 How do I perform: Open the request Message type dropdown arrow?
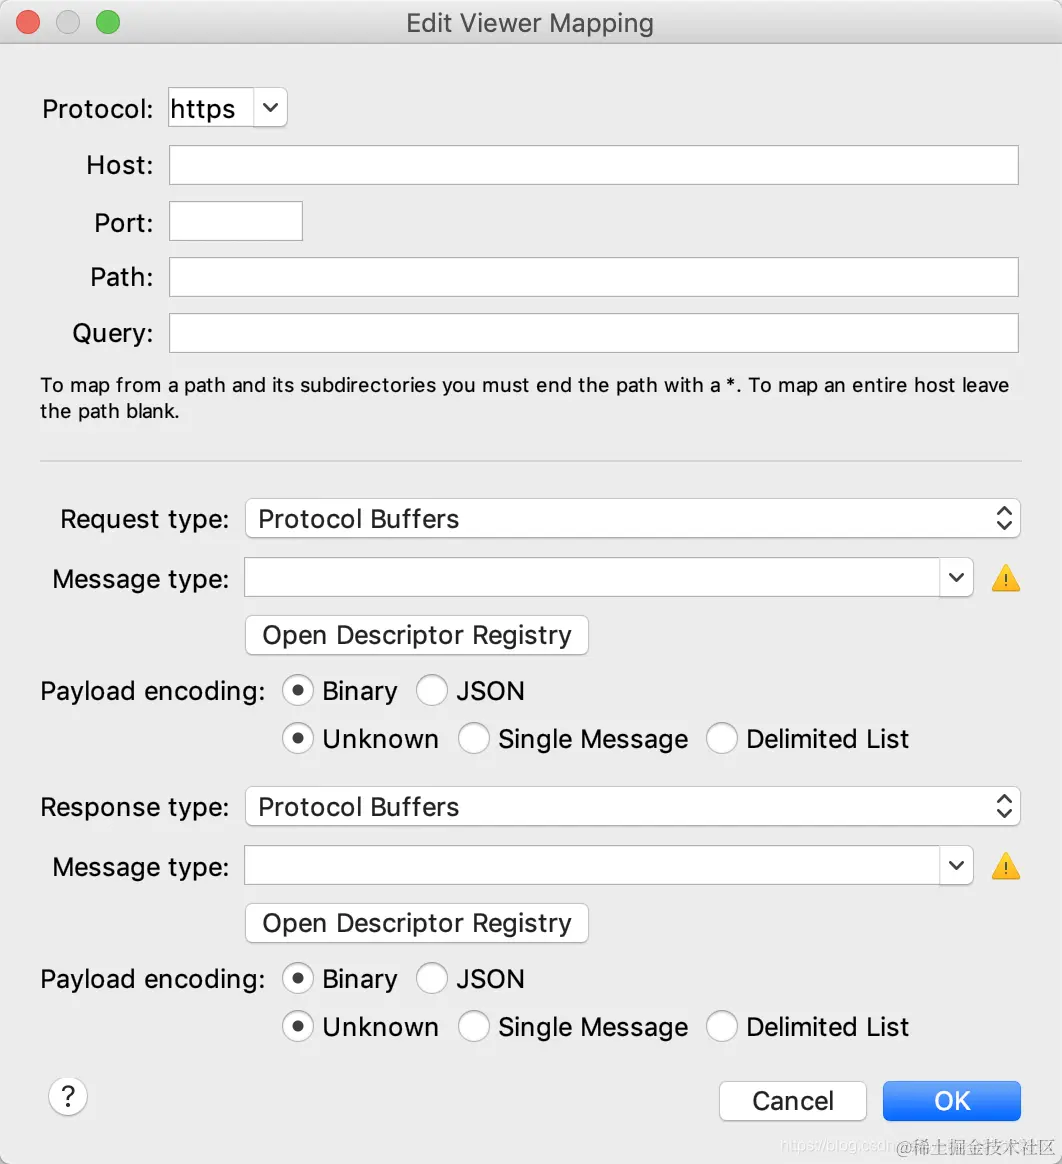click(957, 577)
